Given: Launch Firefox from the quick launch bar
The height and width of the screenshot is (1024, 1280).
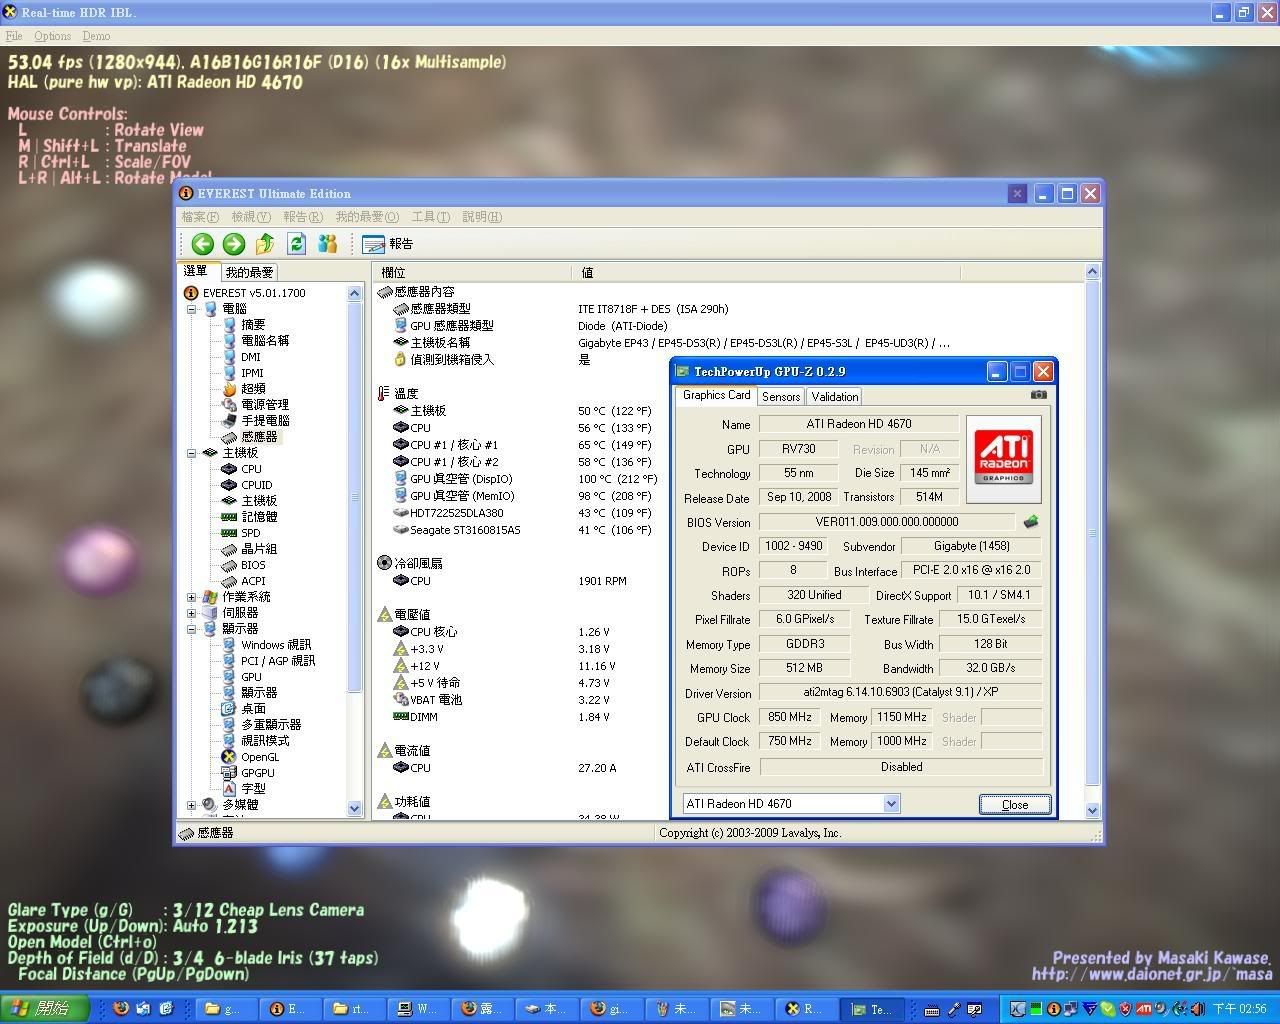Looking at the screenshot, I should tap(121, 1008).
